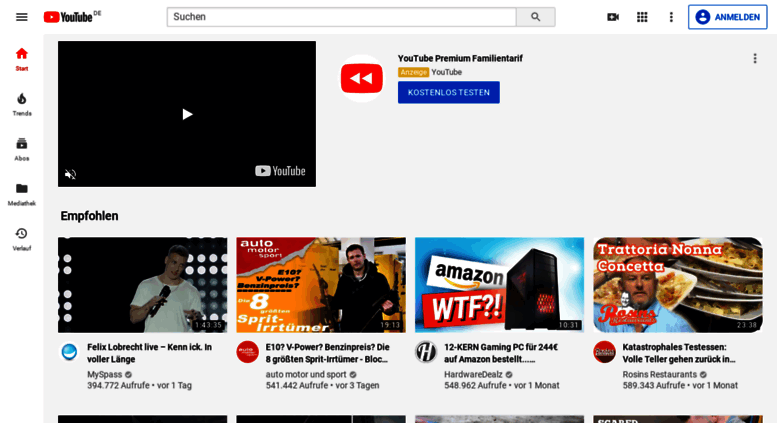Image resolution: width=777 pixels, height=423 pixels.
Task: Visit HardwareDealz channel name link
Action: point(473,374)
